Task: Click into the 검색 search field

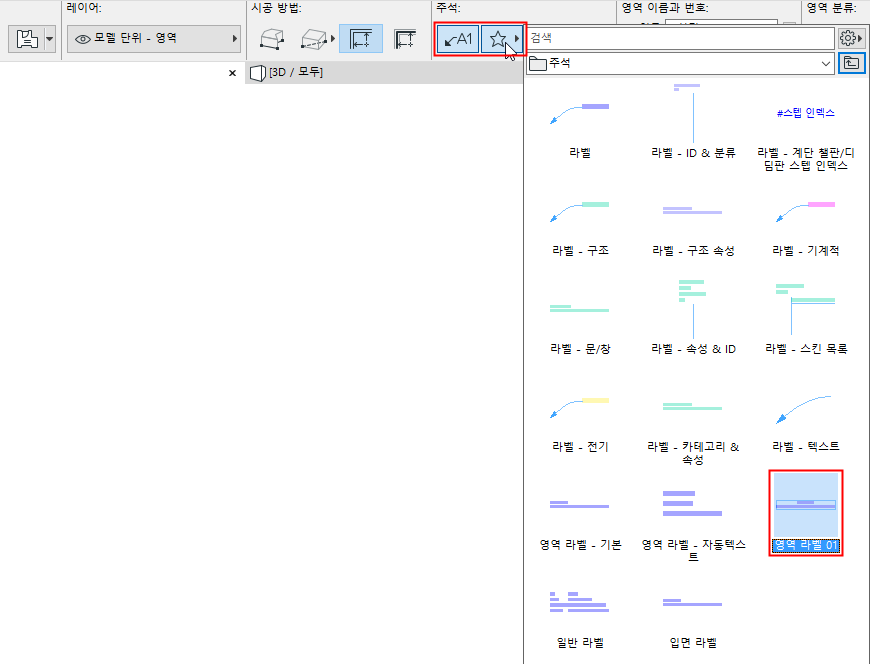Action: pos(680,38)
